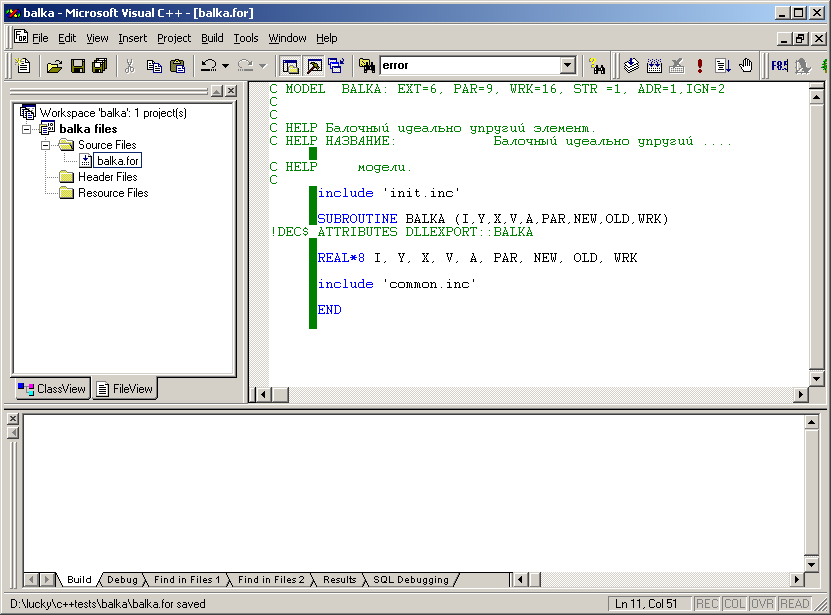Viewport: 831px width, 615px height.
Task: Click the Save All toolbar icon
Action: point(99,66)
